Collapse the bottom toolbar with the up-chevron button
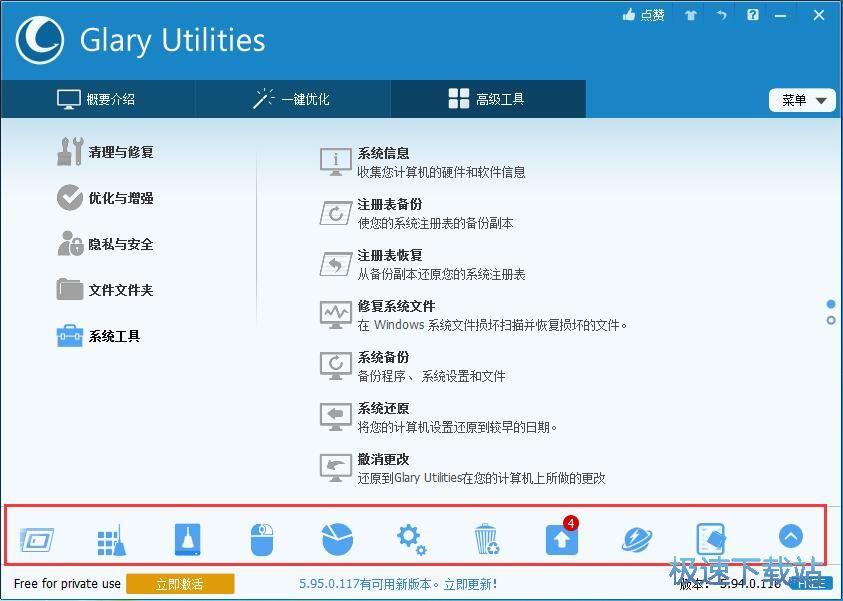 790,536
